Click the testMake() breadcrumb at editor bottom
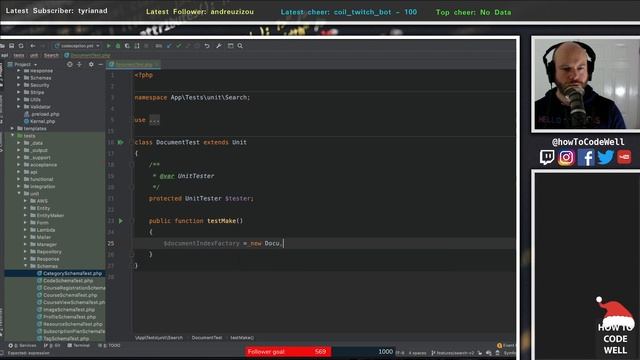 click(x=242, y=338)
